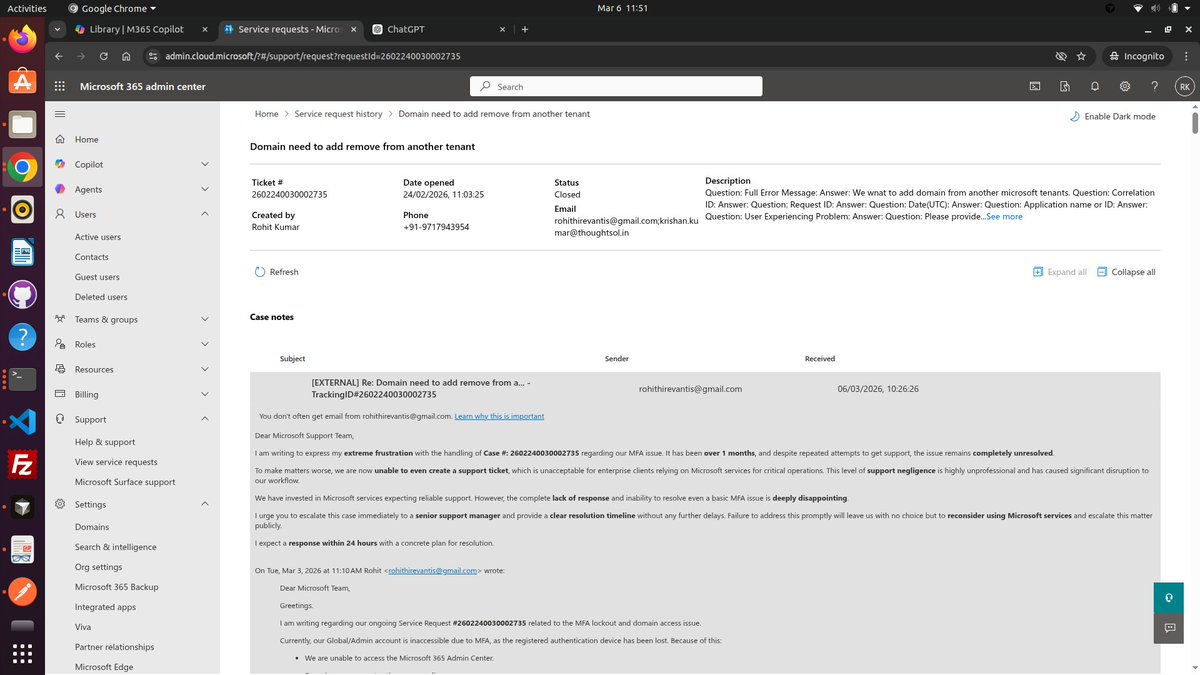
Task: Open the feedback chat floating button
Action: tap(1168, 628)
